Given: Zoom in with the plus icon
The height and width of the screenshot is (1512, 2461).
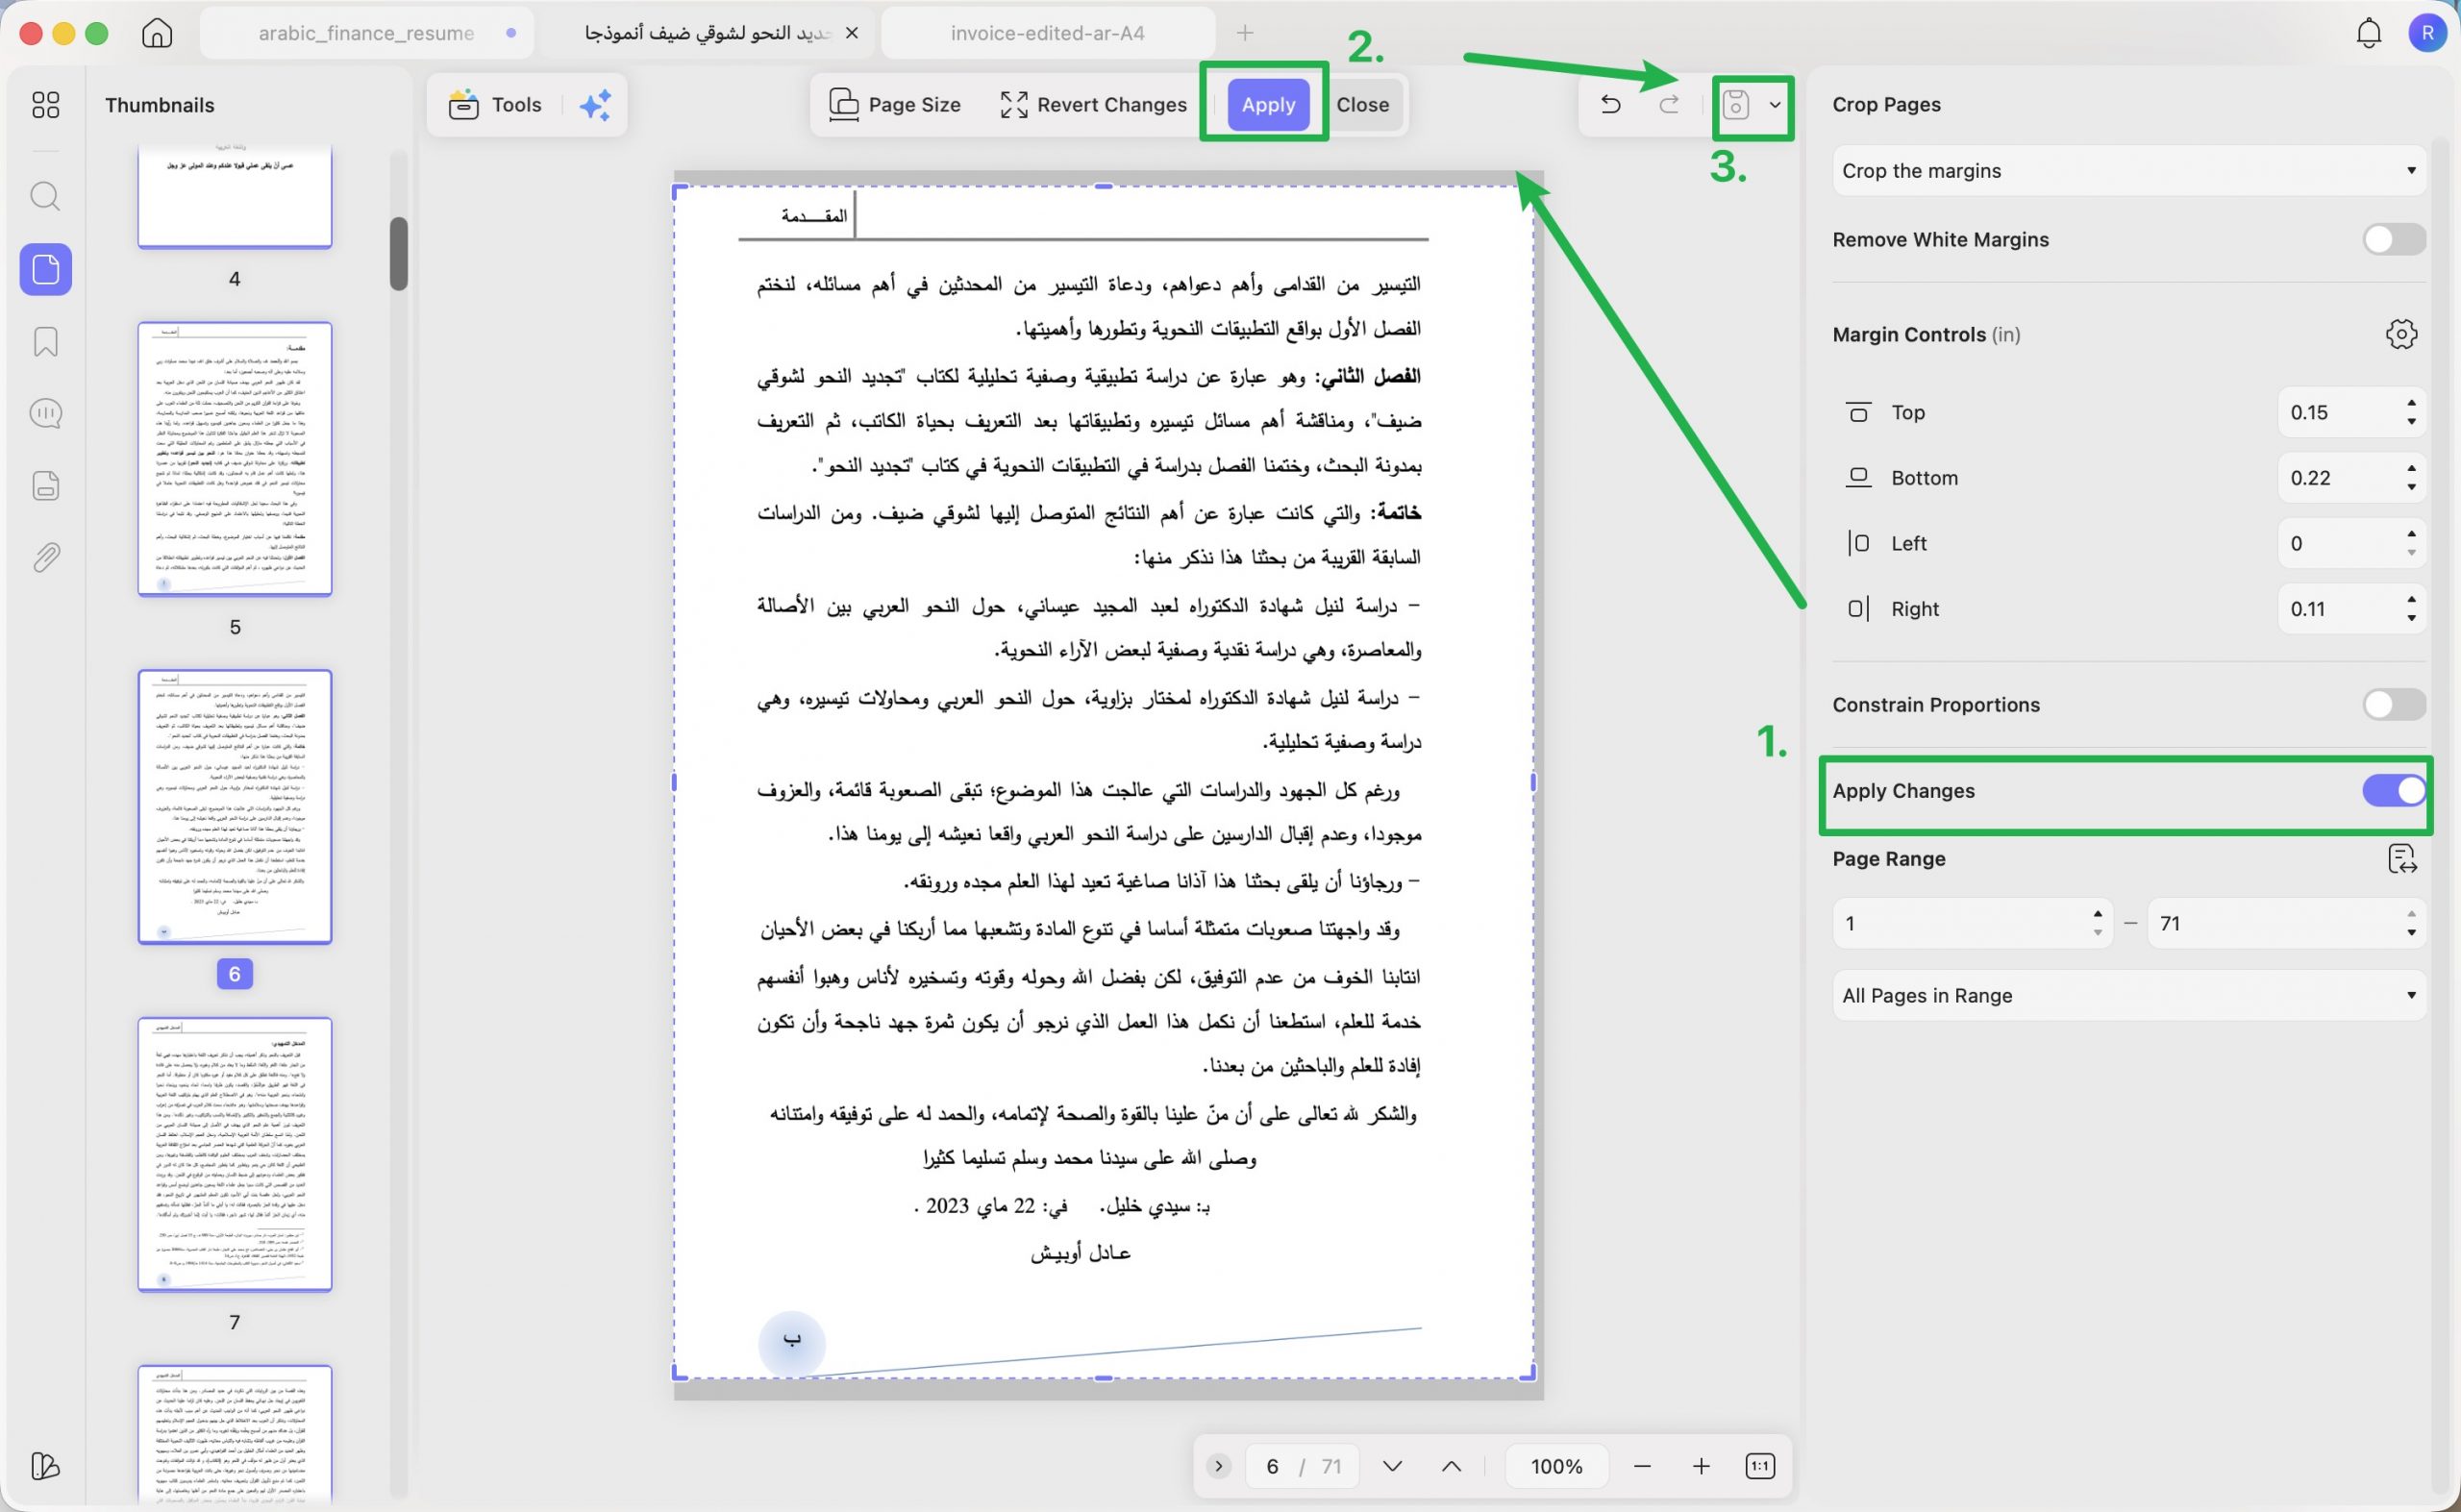Looking at the screenshot, I should (x=1701, y=1466).
